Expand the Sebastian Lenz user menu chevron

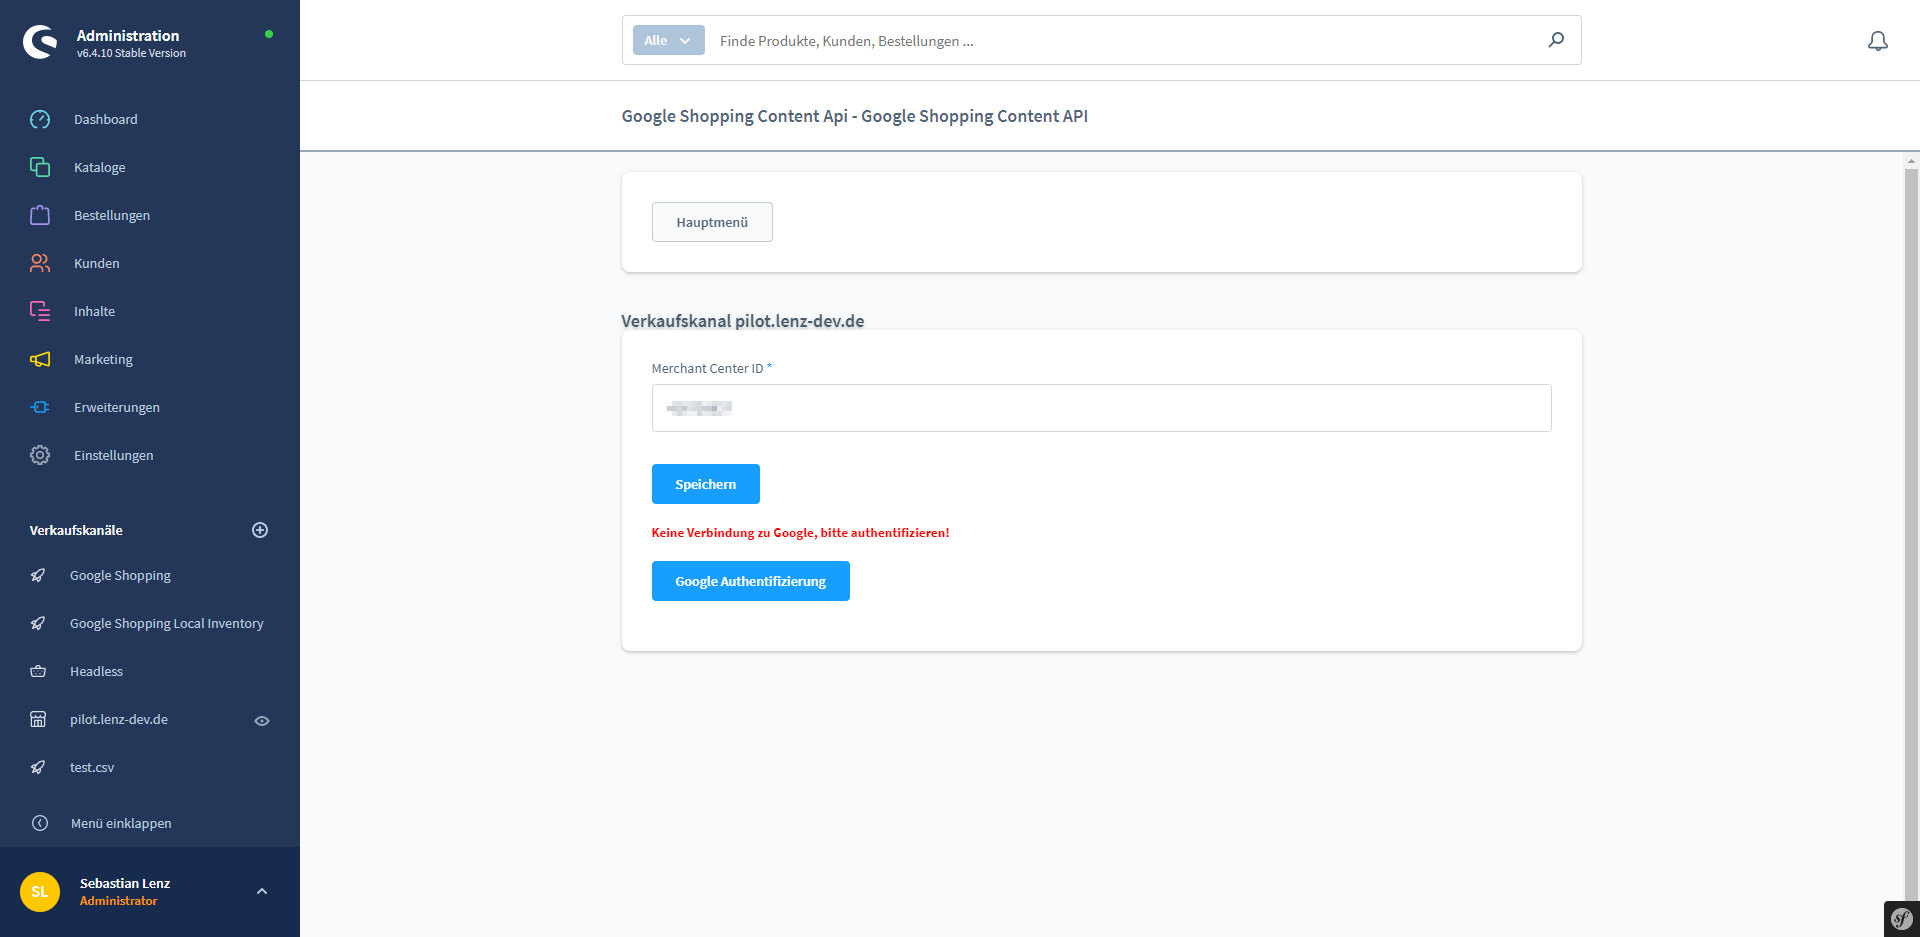(x=262, y=891)
